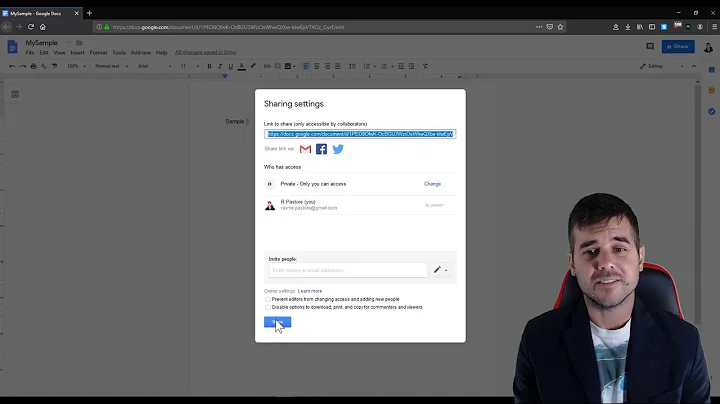This screenshot has height=404, width=720.
Task: Open the highlight color picker
Action: point(253,66)
